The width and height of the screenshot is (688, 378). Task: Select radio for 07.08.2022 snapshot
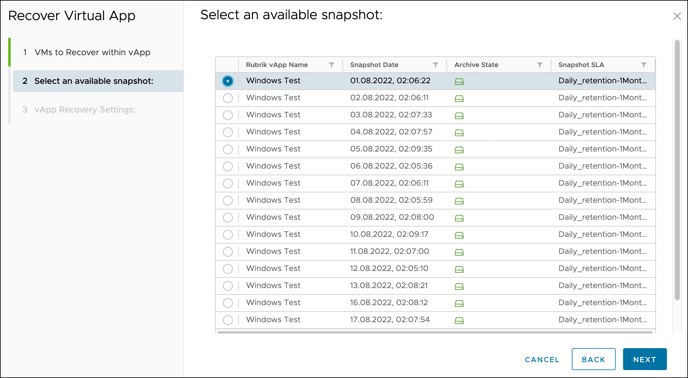227,183
